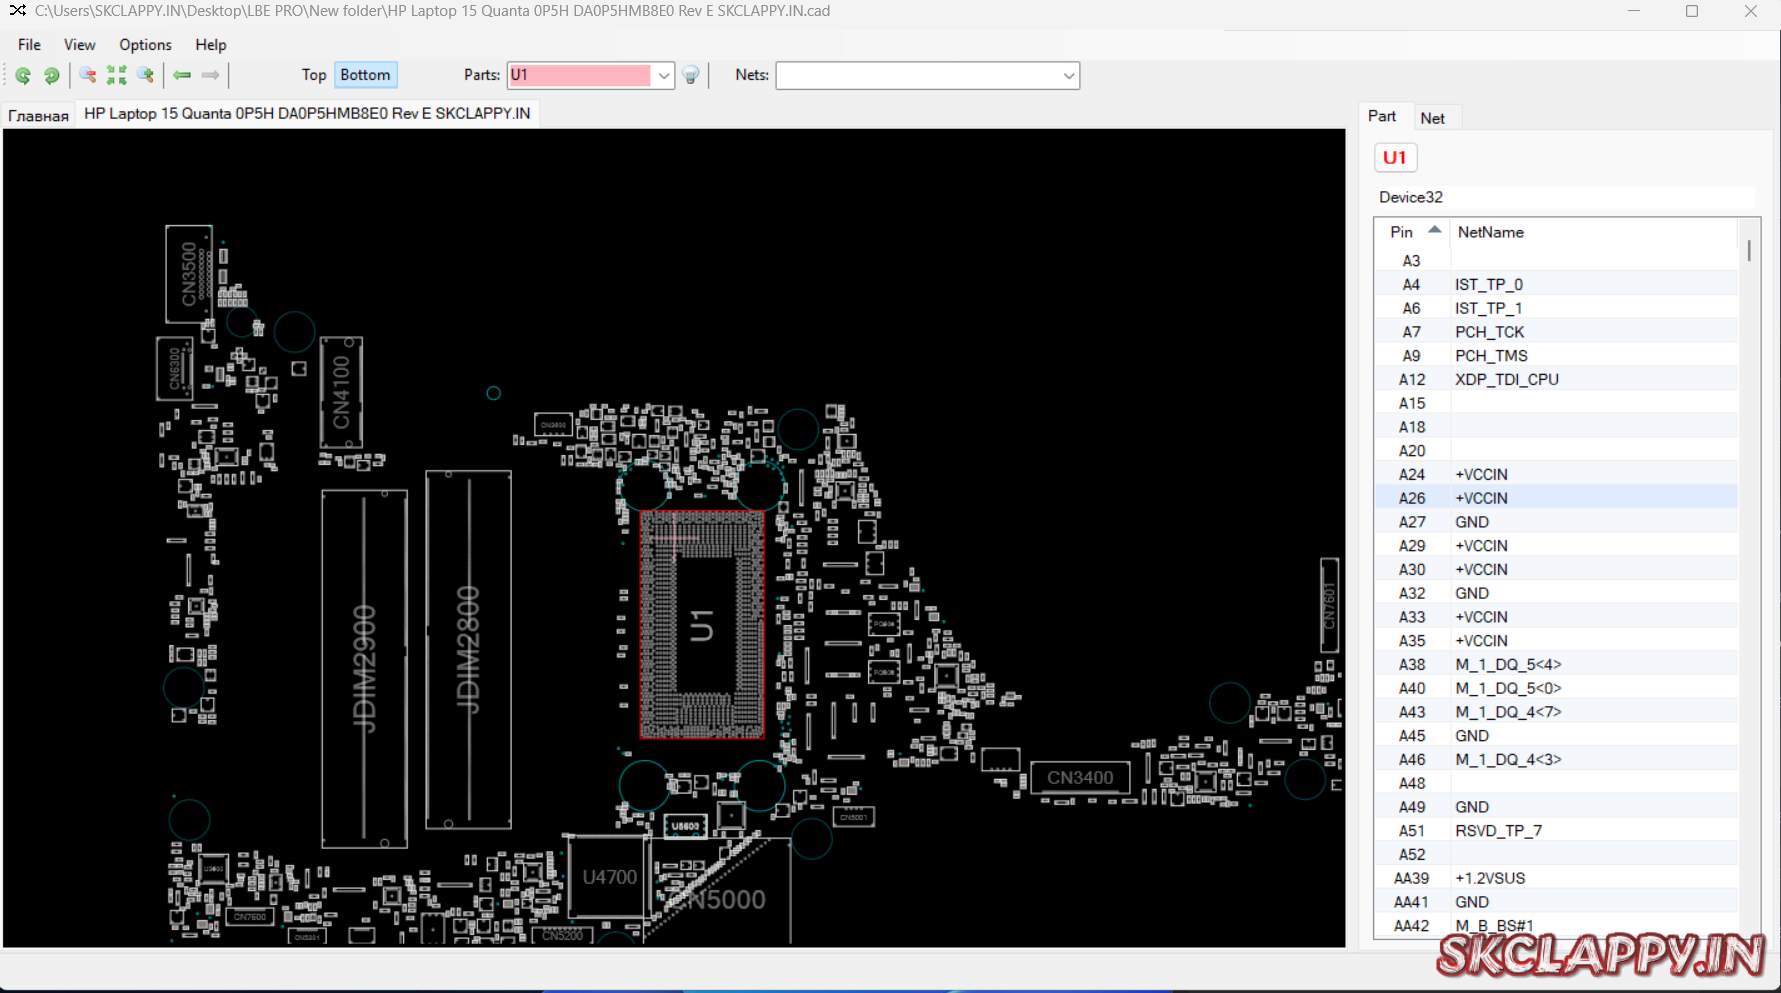The height and width of the screenshot is (993, 1781).
Task: Select the Bottom board side
Action: pos(365,75)
